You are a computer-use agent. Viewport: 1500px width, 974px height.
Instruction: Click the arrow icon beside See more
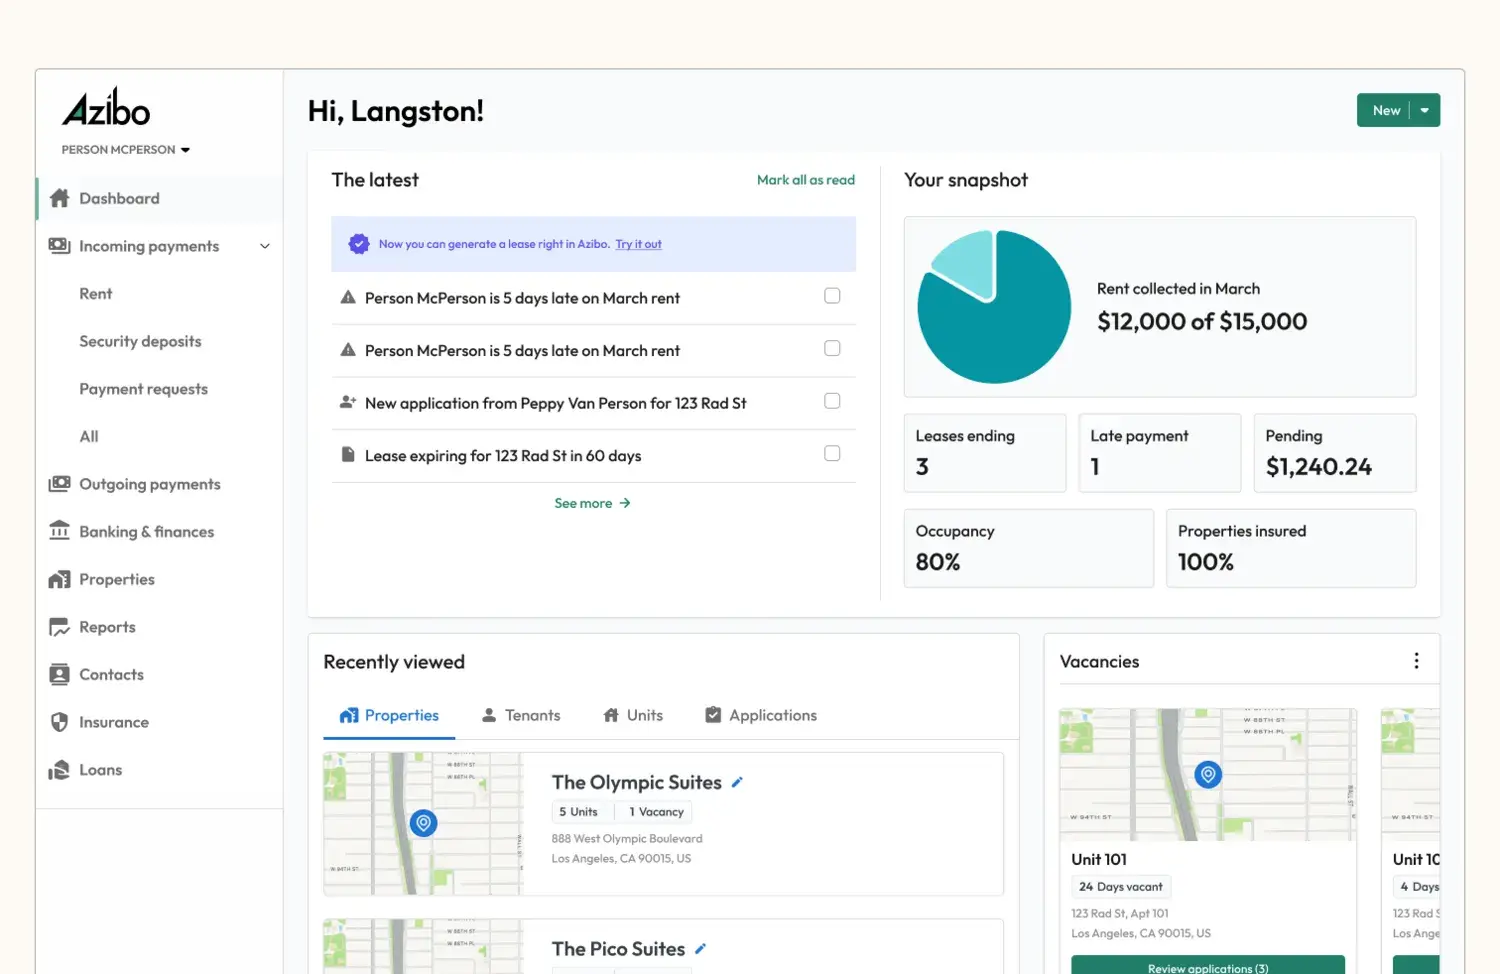click(625, 503)
